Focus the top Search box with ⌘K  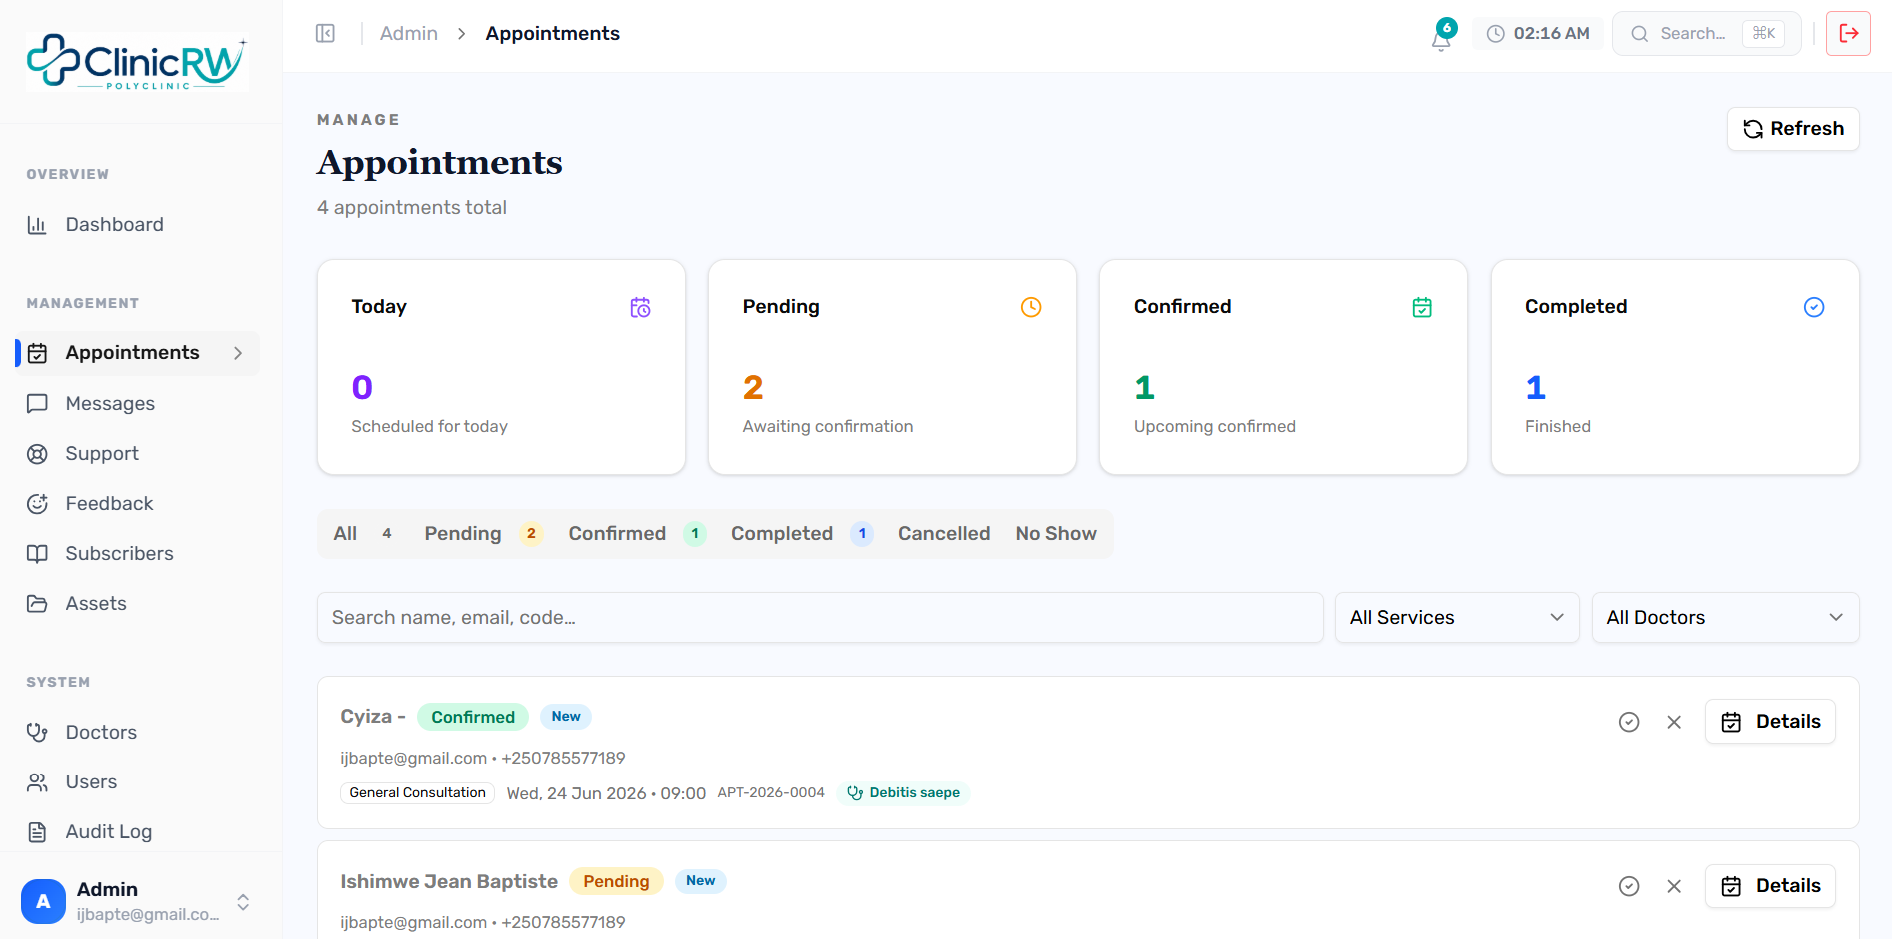pos(1706,34)
